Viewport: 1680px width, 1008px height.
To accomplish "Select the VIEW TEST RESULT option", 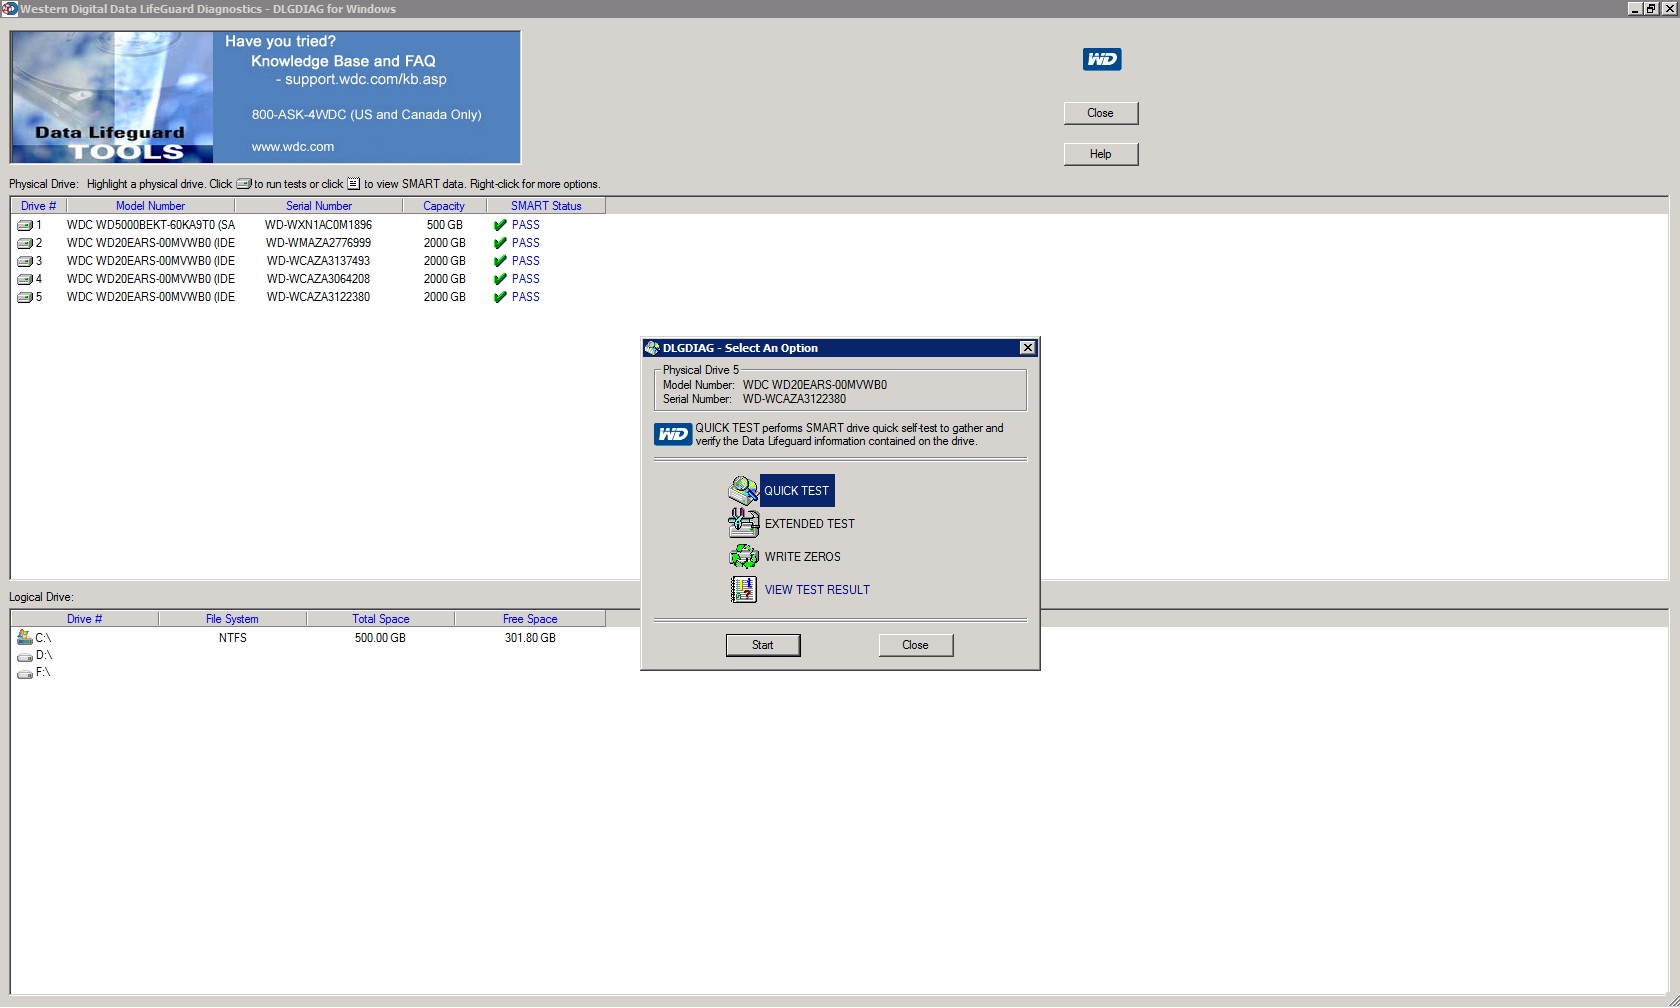I will tap(817, 590).
